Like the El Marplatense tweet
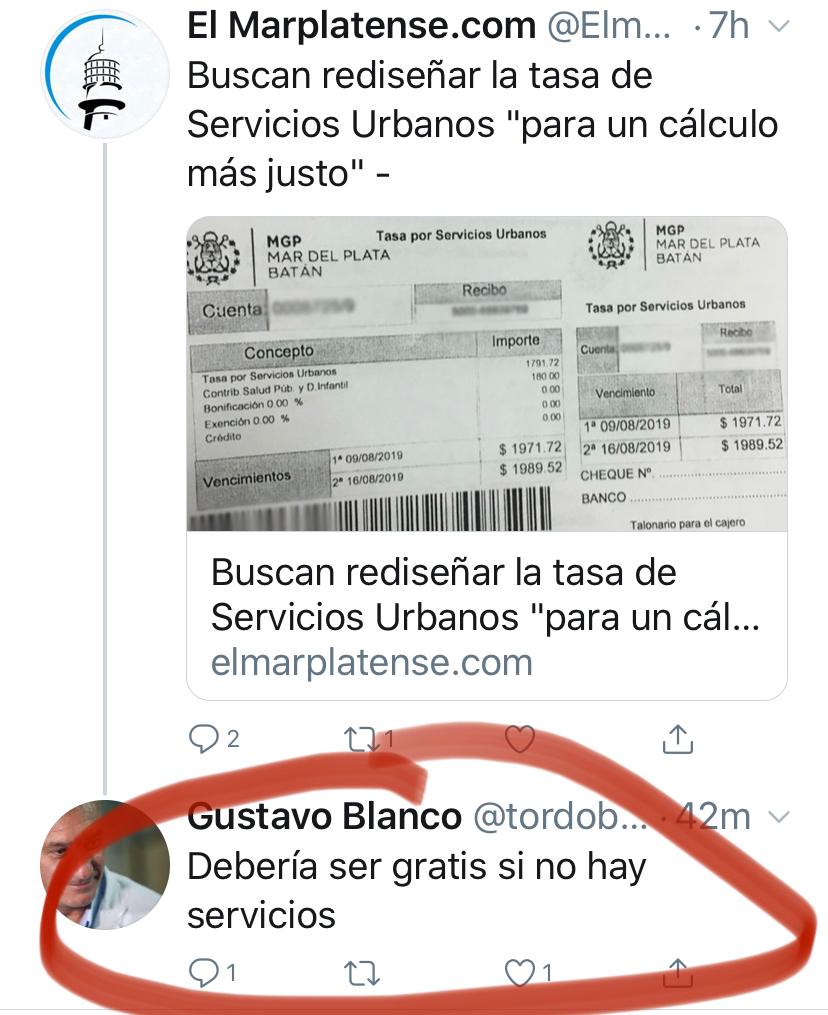Viewport: 828px width, 1015px height. click(x=519, y=739)
